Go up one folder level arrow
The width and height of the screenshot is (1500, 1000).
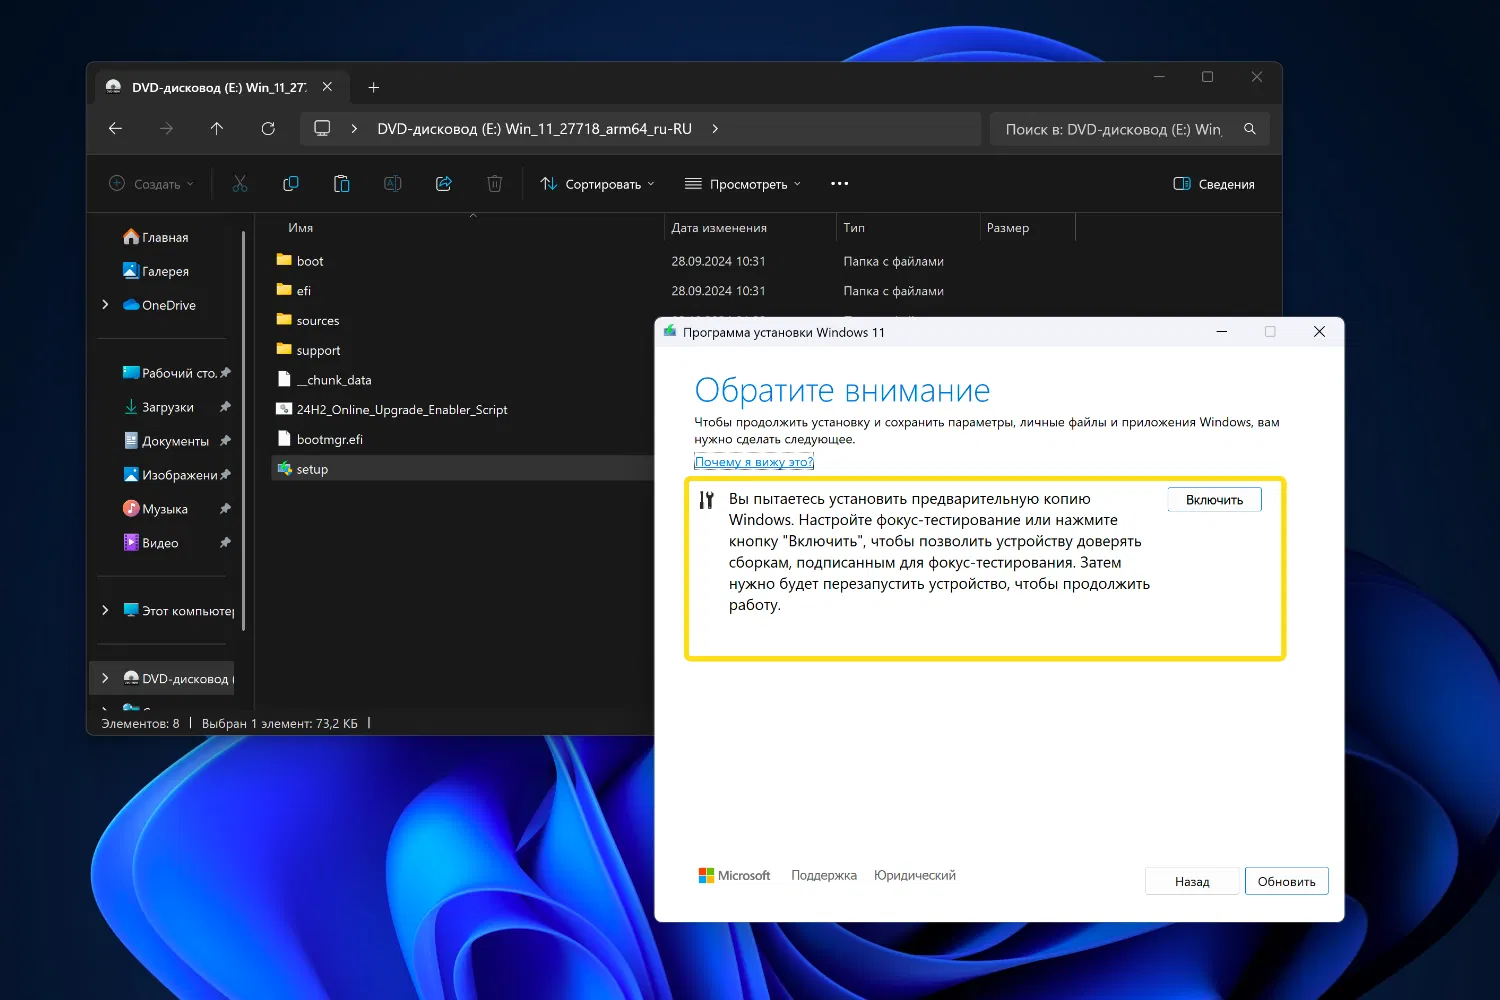pyautogui.click(x=217, y=129)
